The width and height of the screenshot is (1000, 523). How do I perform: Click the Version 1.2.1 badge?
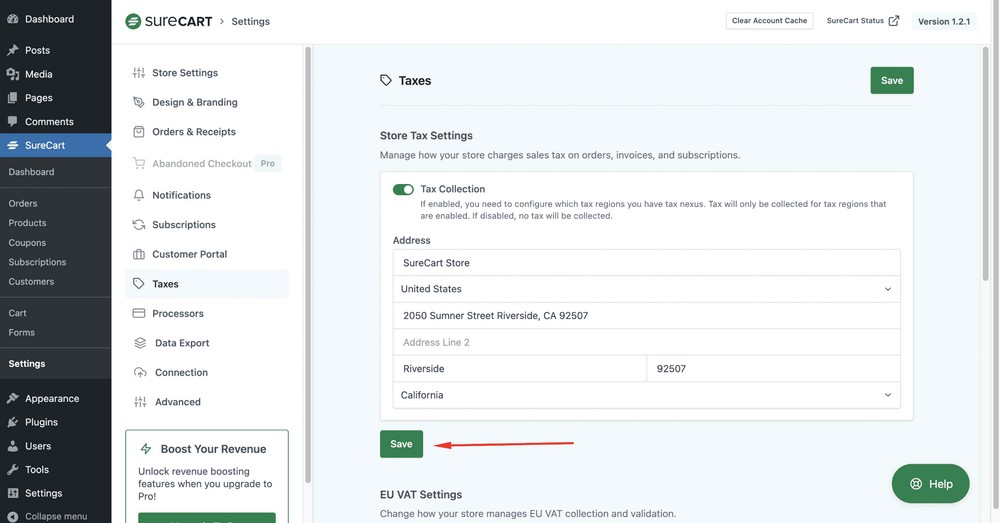tap(943, 21)
